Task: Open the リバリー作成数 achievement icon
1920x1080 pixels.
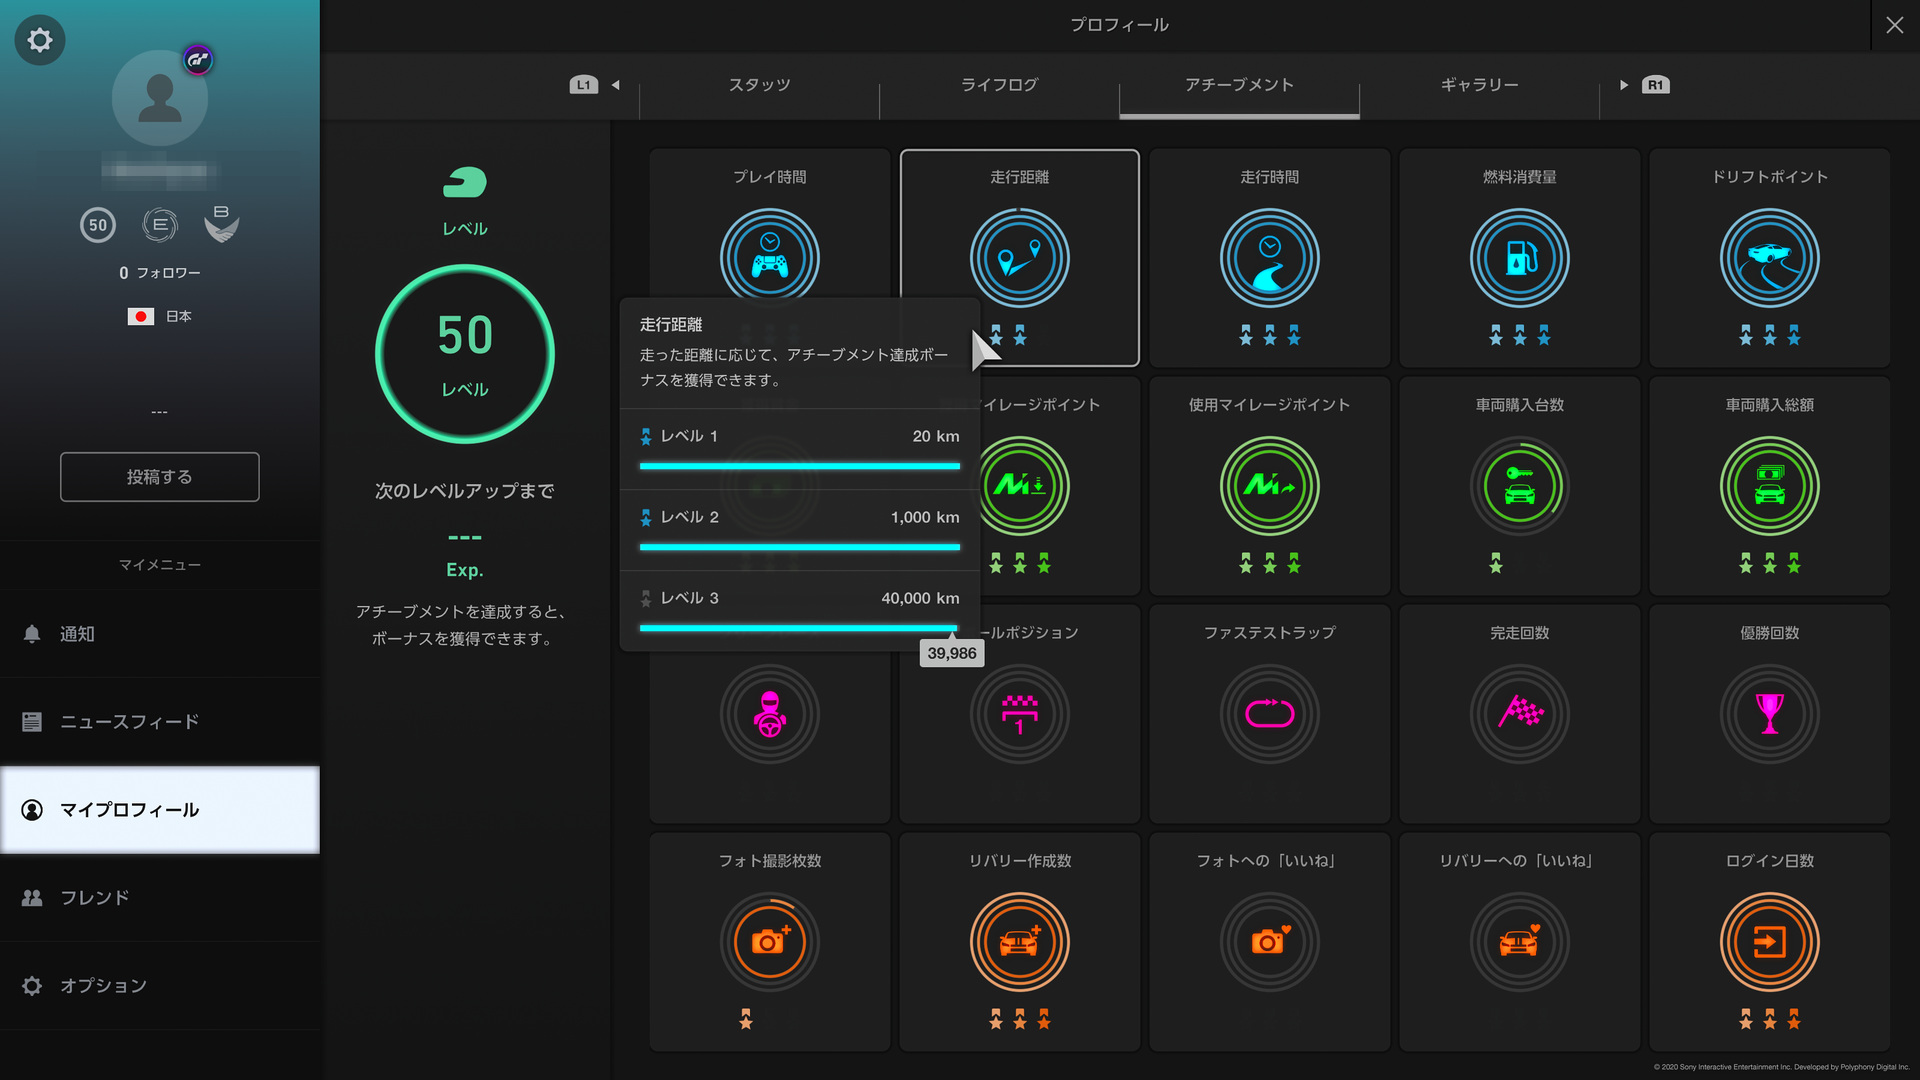Action: pyautogui.click(x=1020, y=942)
